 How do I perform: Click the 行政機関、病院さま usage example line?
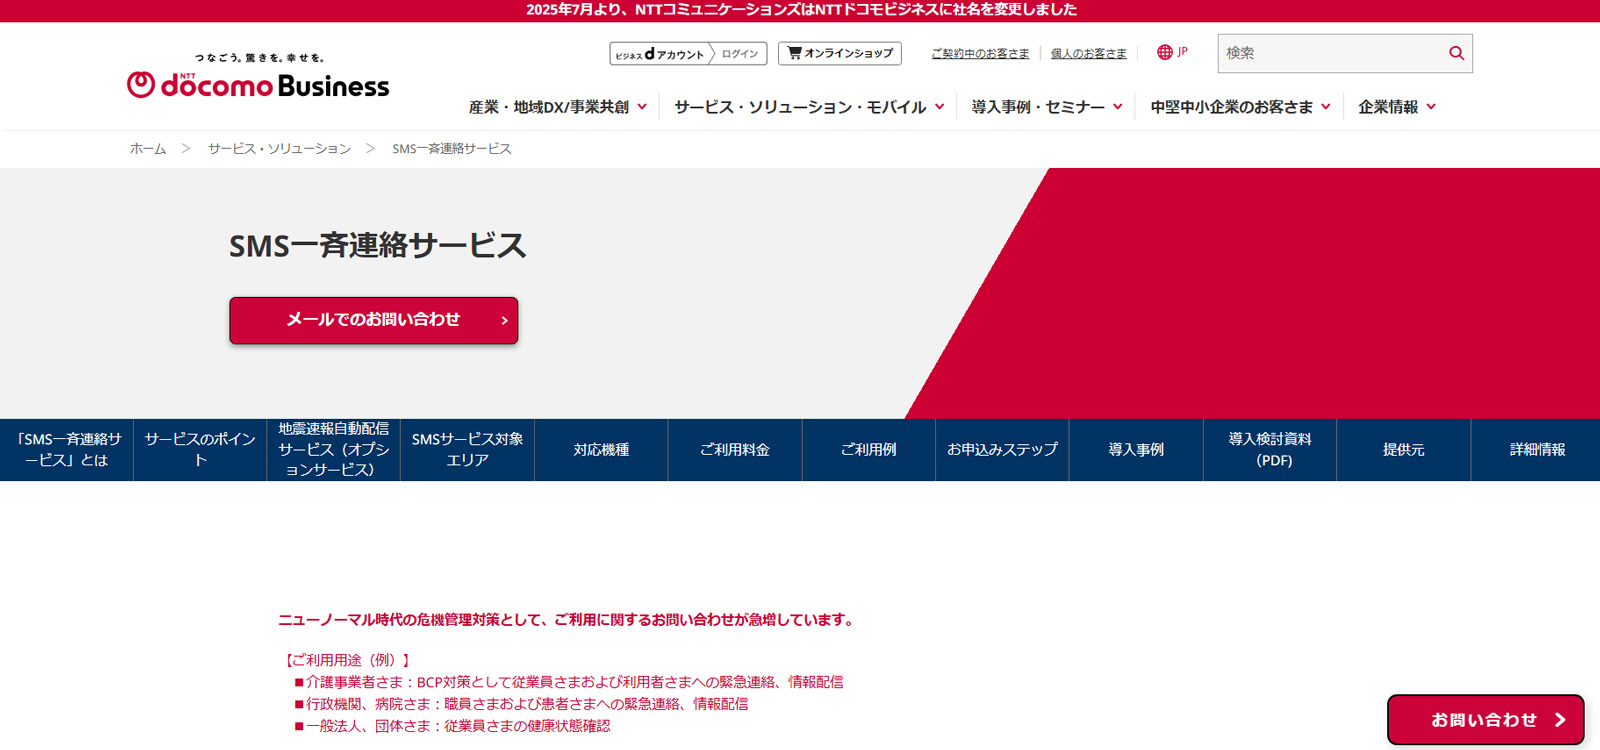click(x=520, y=704)
